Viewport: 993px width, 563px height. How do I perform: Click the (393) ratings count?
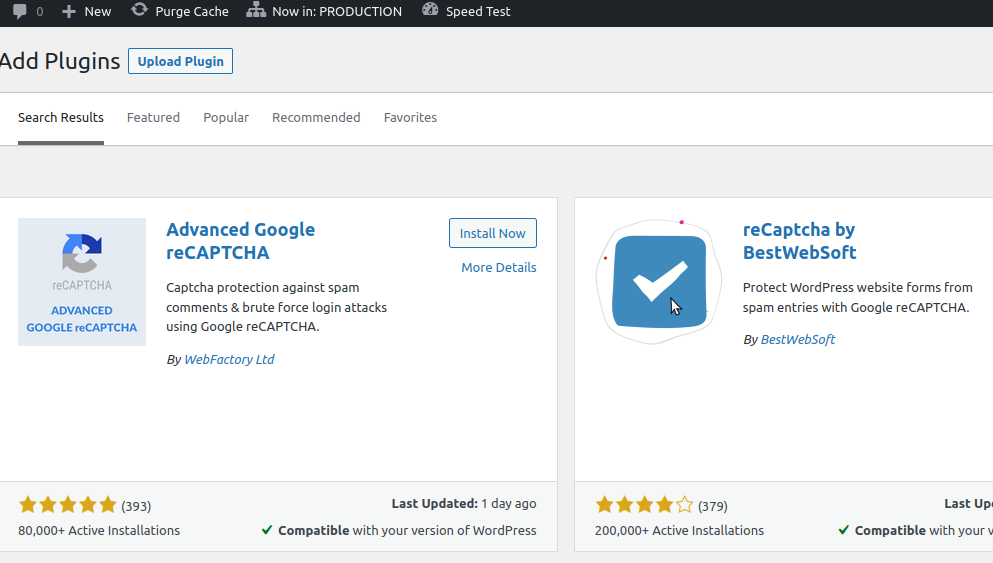[136, 506]
